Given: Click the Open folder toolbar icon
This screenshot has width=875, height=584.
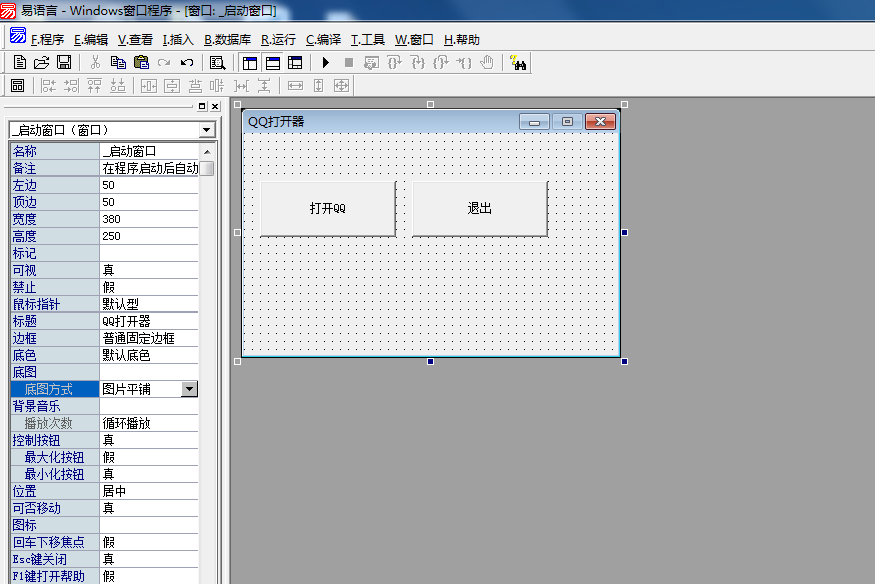Looking at the screenshot, I should (x=42, y=63).
